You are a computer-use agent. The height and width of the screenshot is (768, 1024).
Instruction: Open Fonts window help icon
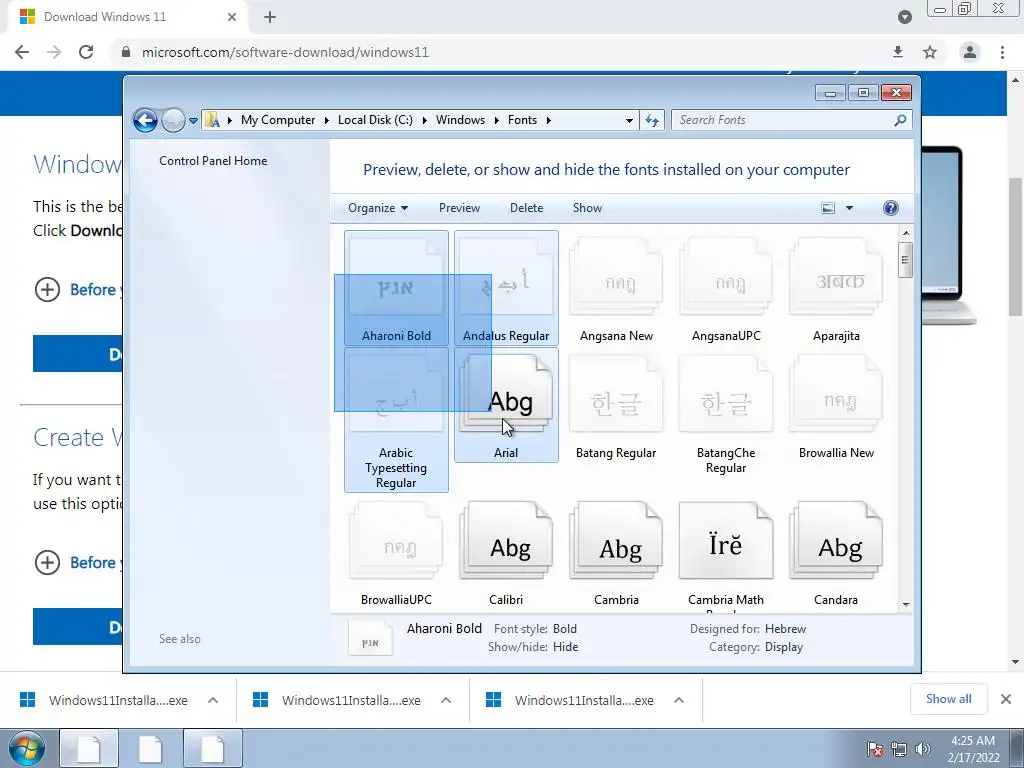pyautogui.click(x=890, y=208)
